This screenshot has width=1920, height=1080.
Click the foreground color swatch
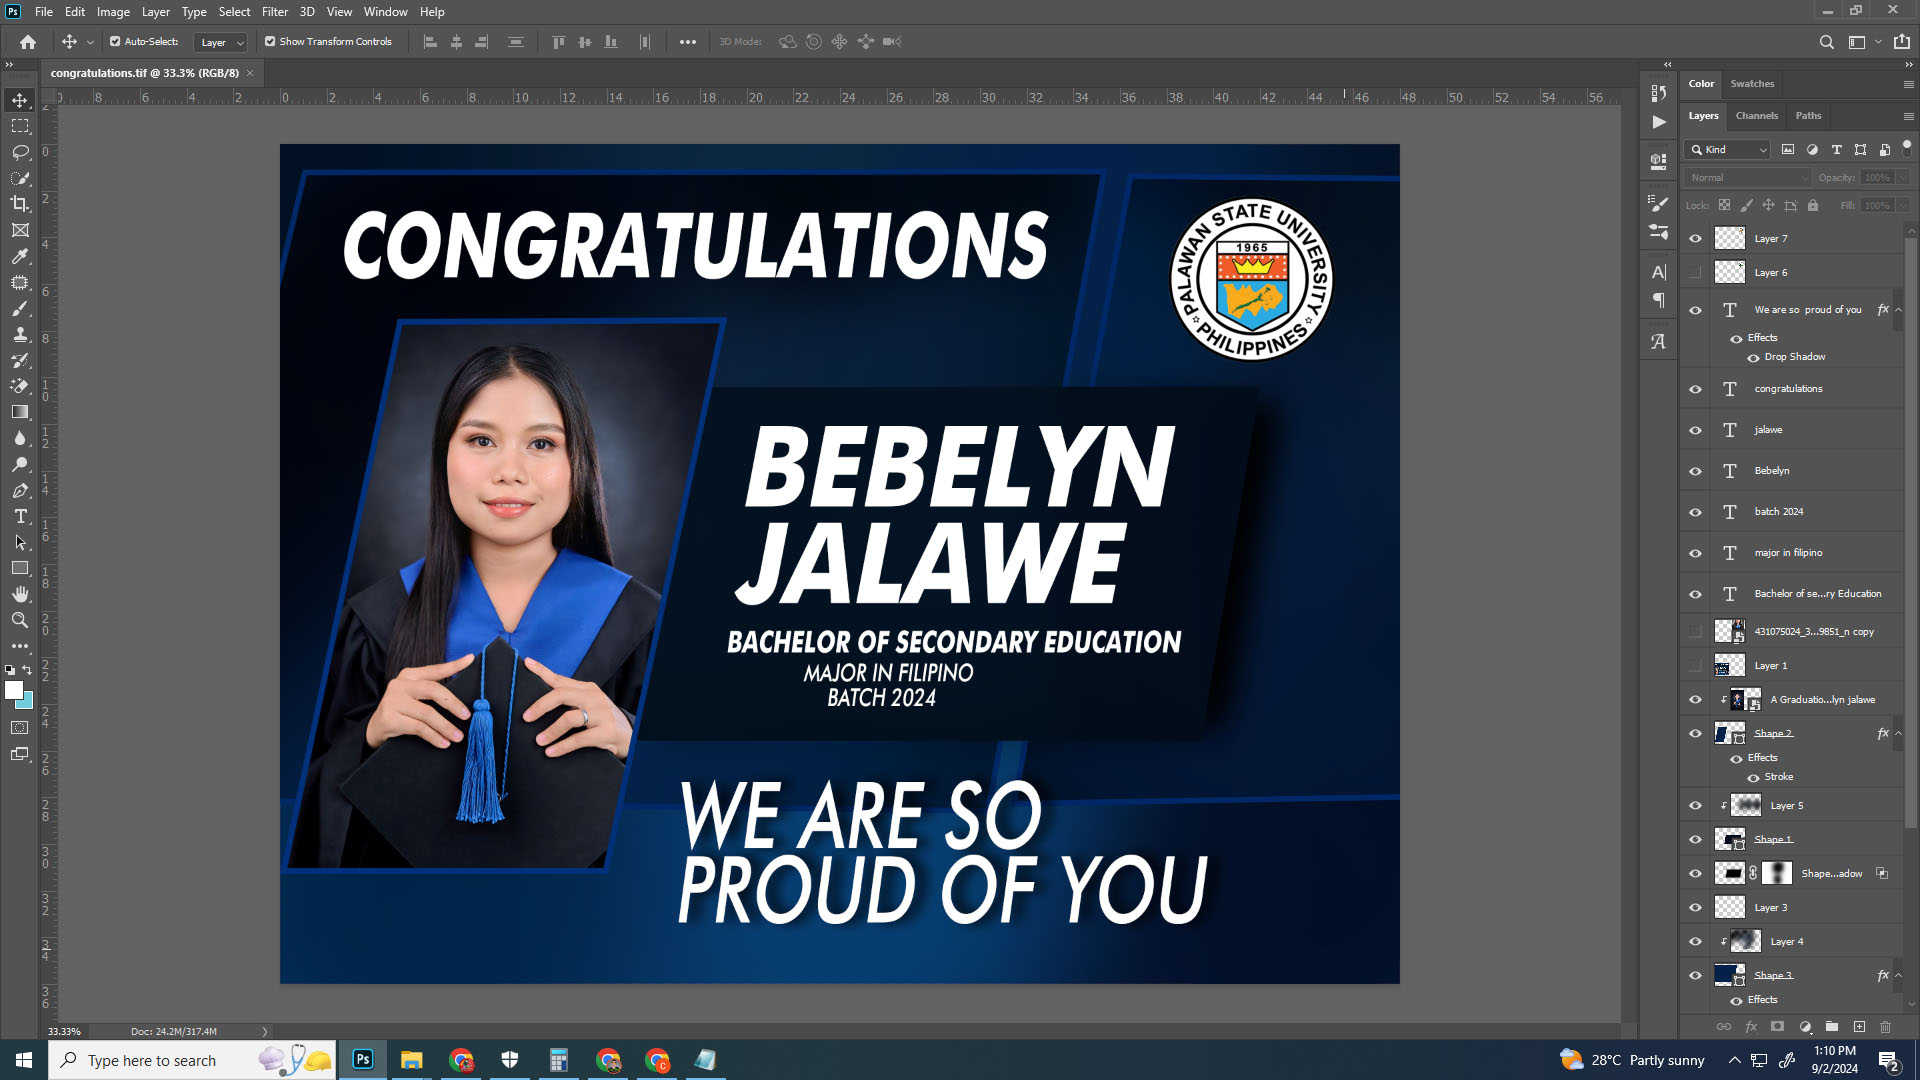click(14, 690)
